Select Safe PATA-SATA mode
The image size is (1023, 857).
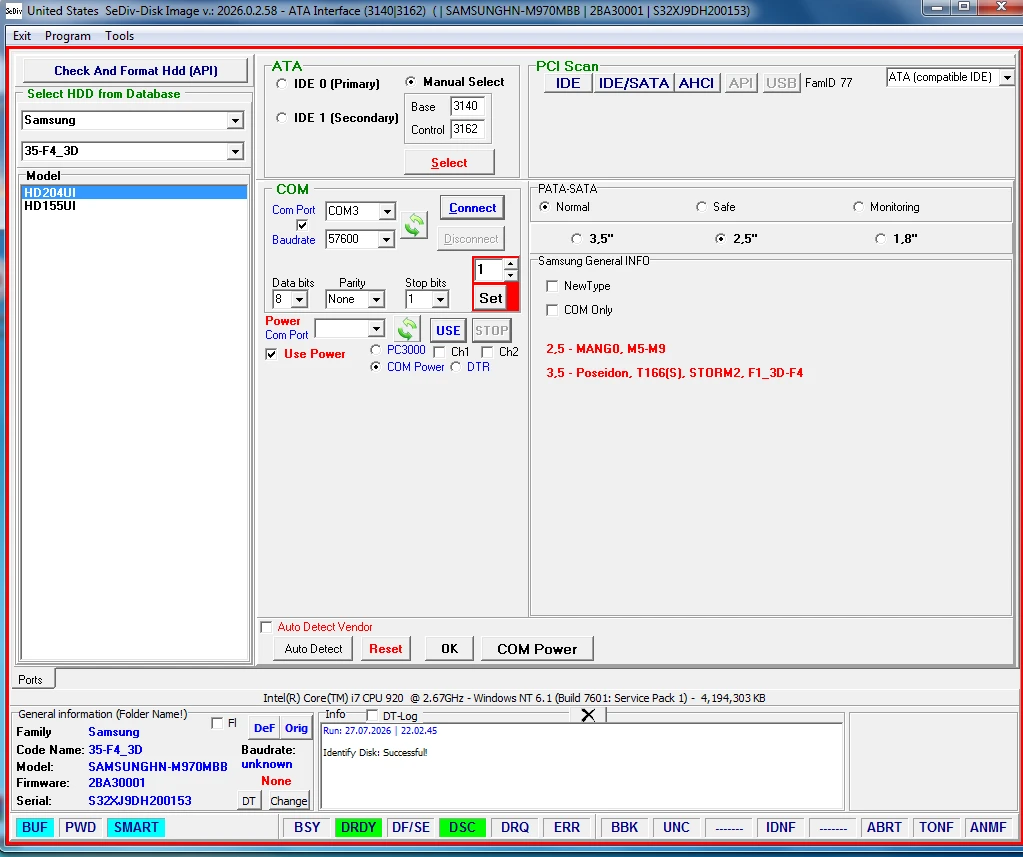[701, 207]
